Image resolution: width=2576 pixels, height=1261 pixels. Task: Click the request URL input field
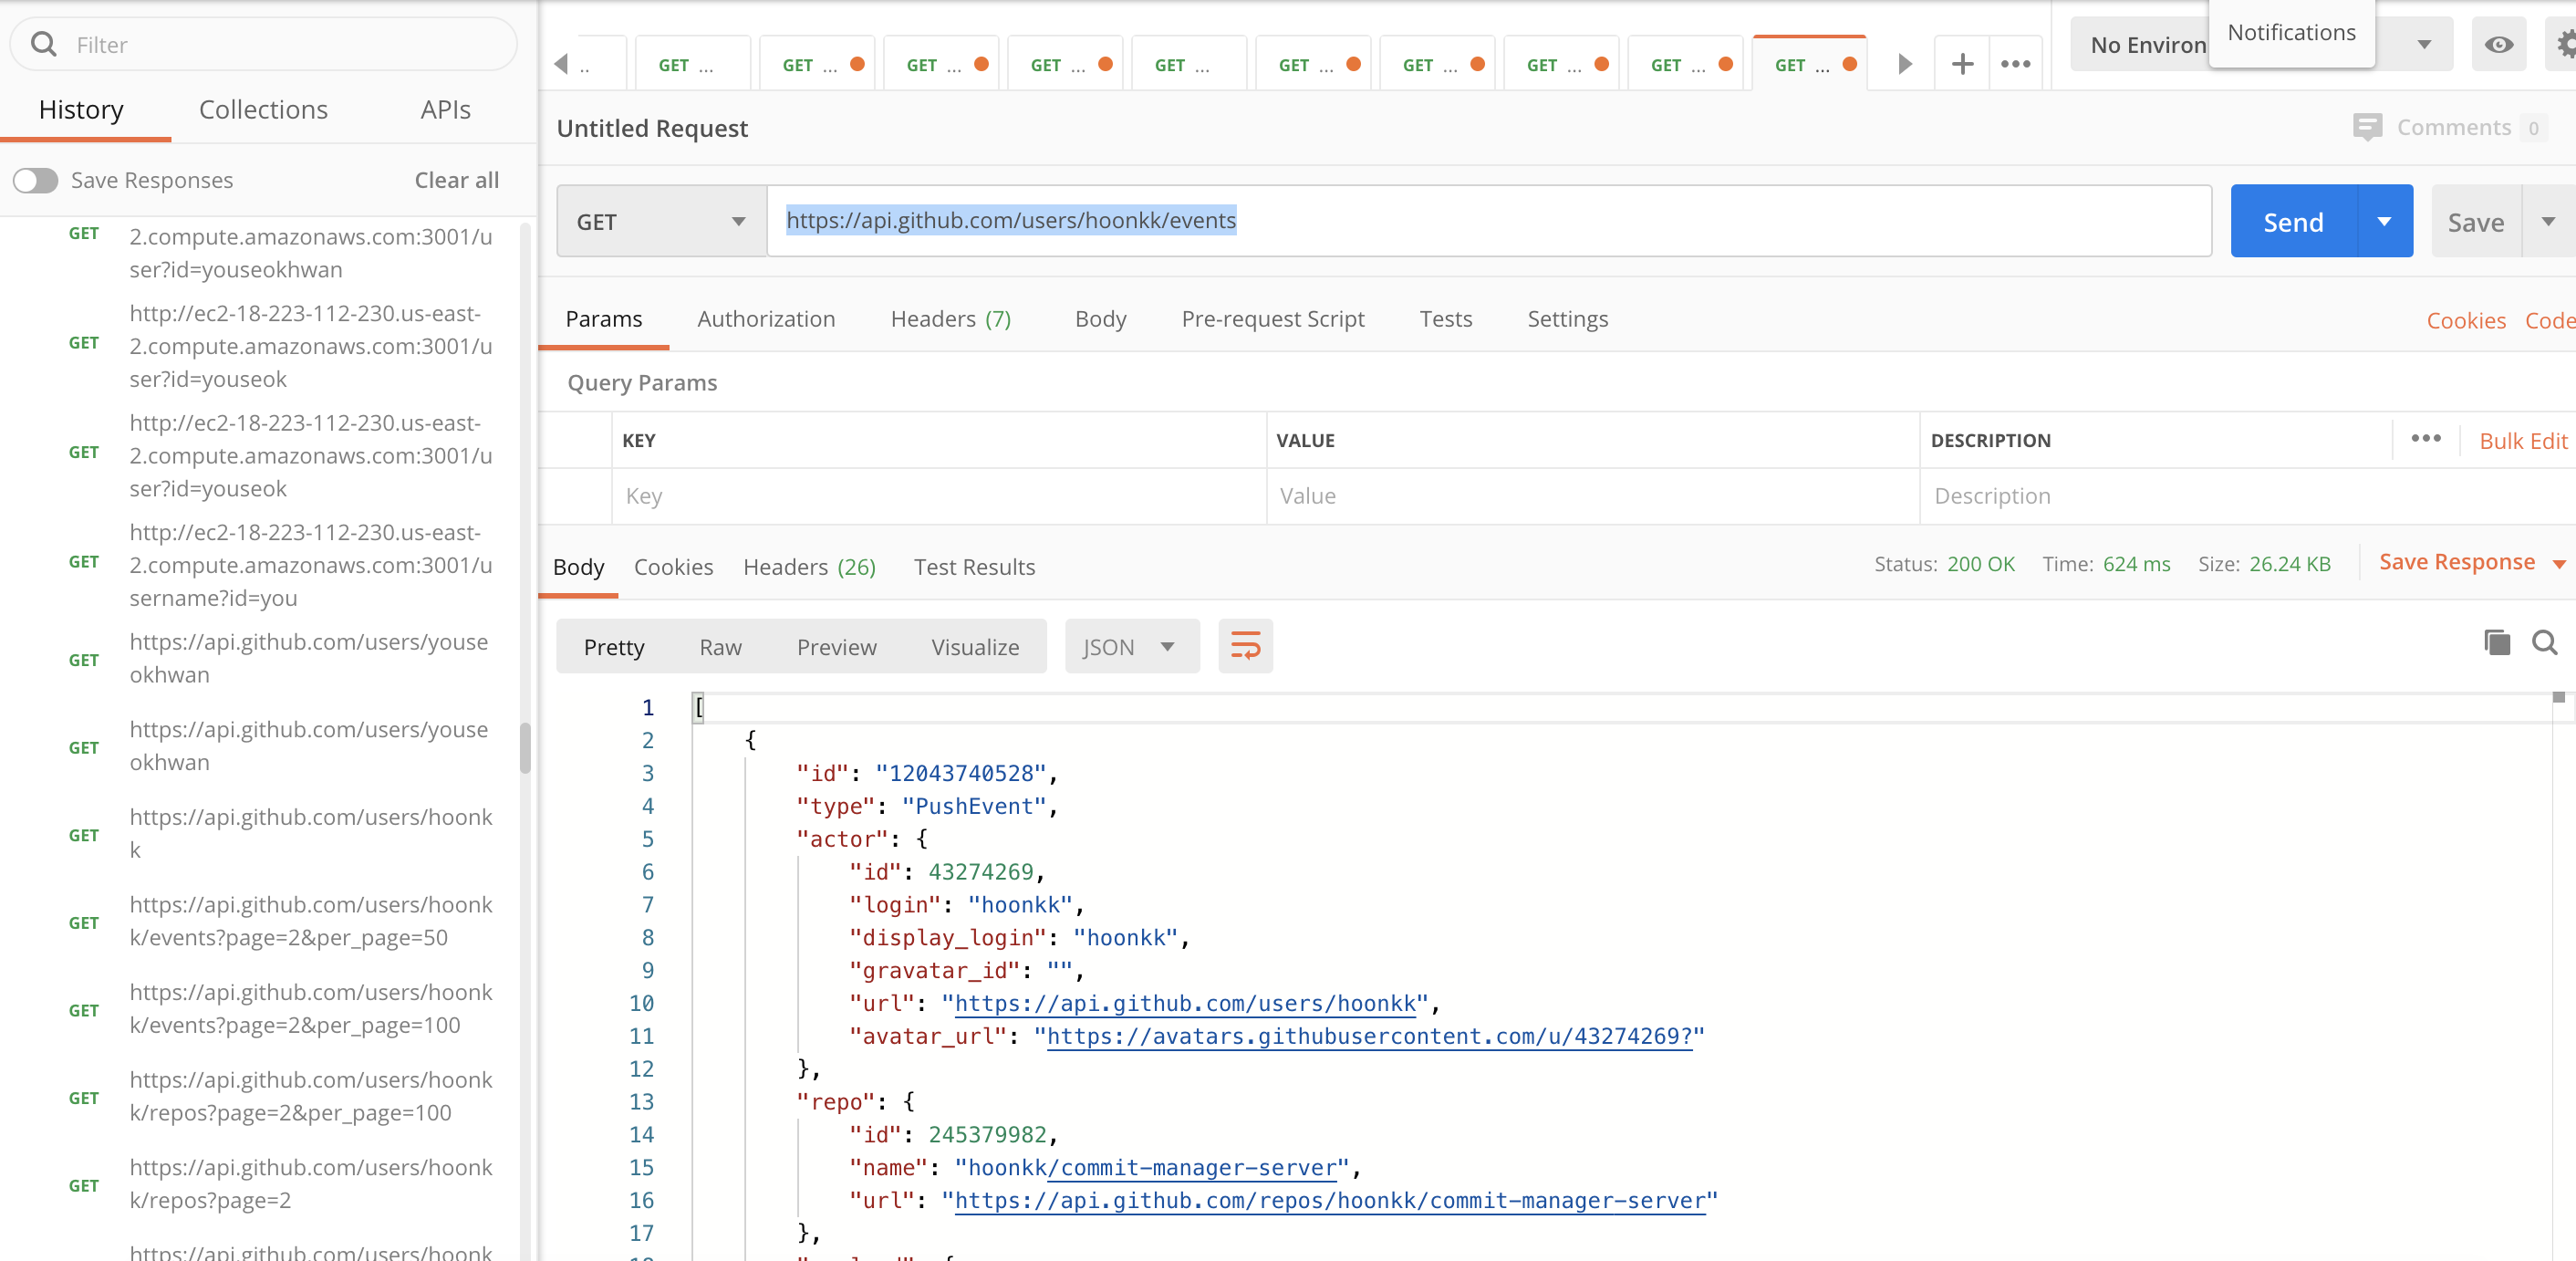(x=1489, y=221)
